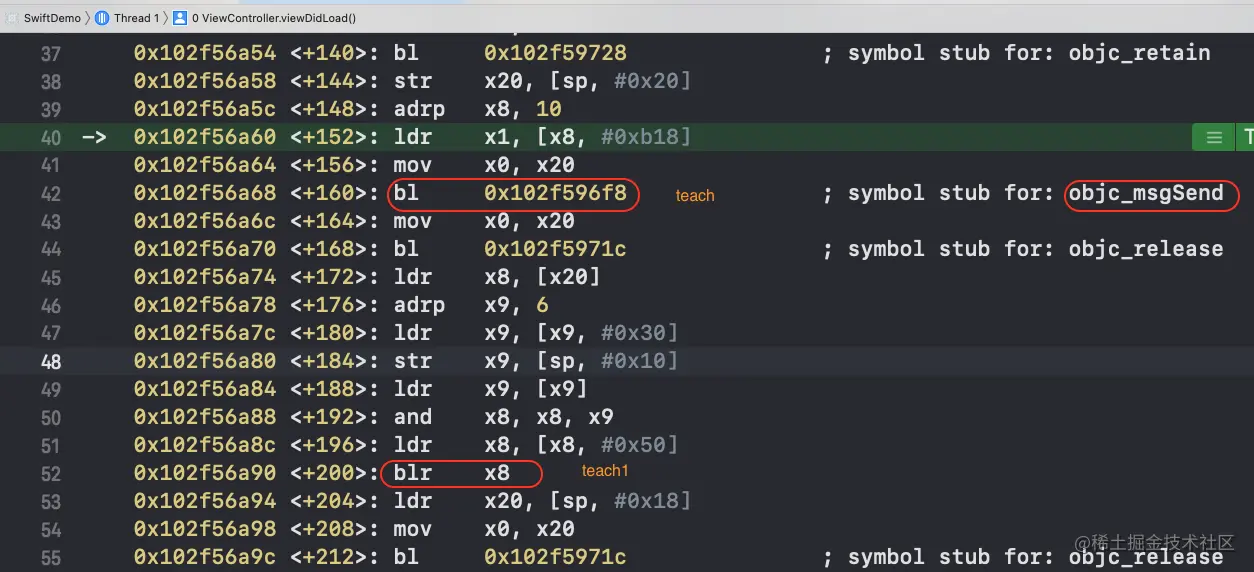Click operand 'x8, 10' on the adrp line
The width and height of the screenshot is (1254, 572).
523,109
